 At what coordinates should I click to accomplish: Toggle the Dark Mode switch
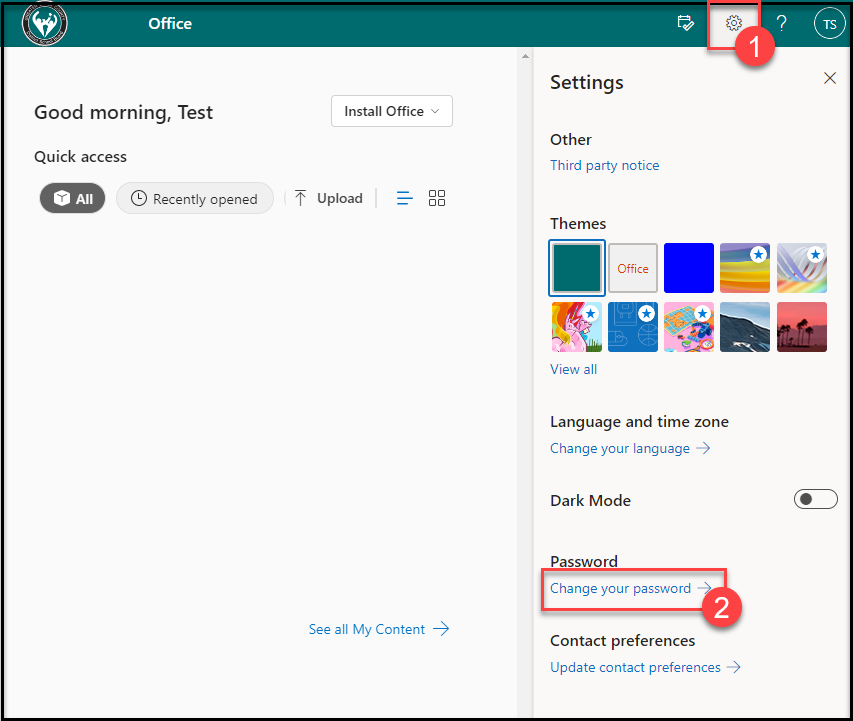pyautogui.click(x=815, y=499)
